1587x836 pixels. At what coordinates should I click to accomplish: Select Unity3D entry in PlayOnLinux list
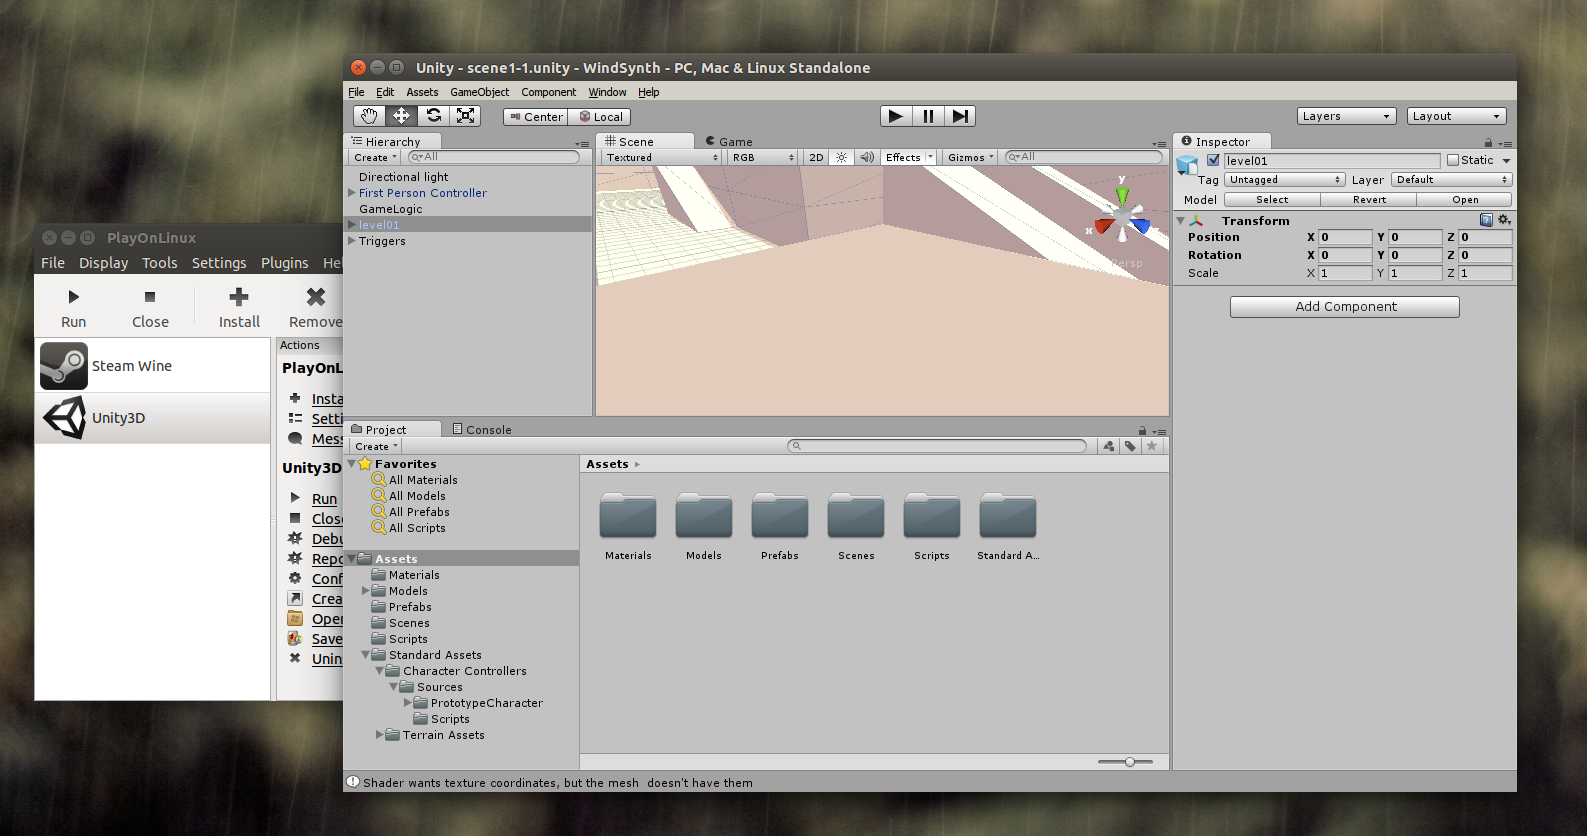153,418
